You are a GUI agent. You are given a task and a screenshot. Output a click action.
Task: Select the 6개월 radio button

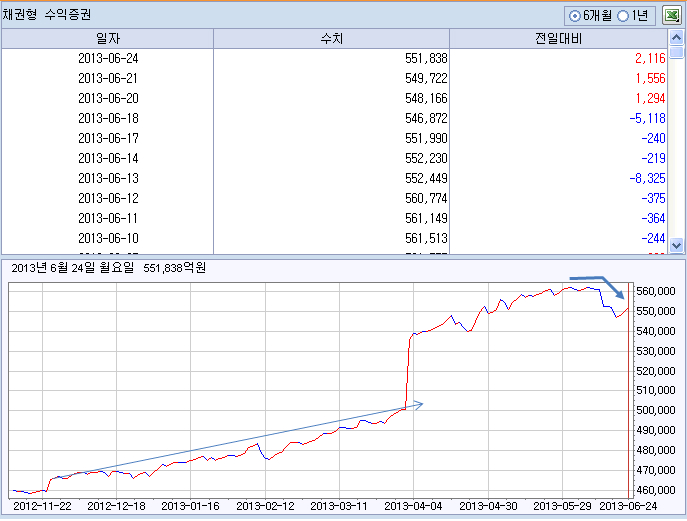(574, 16)
